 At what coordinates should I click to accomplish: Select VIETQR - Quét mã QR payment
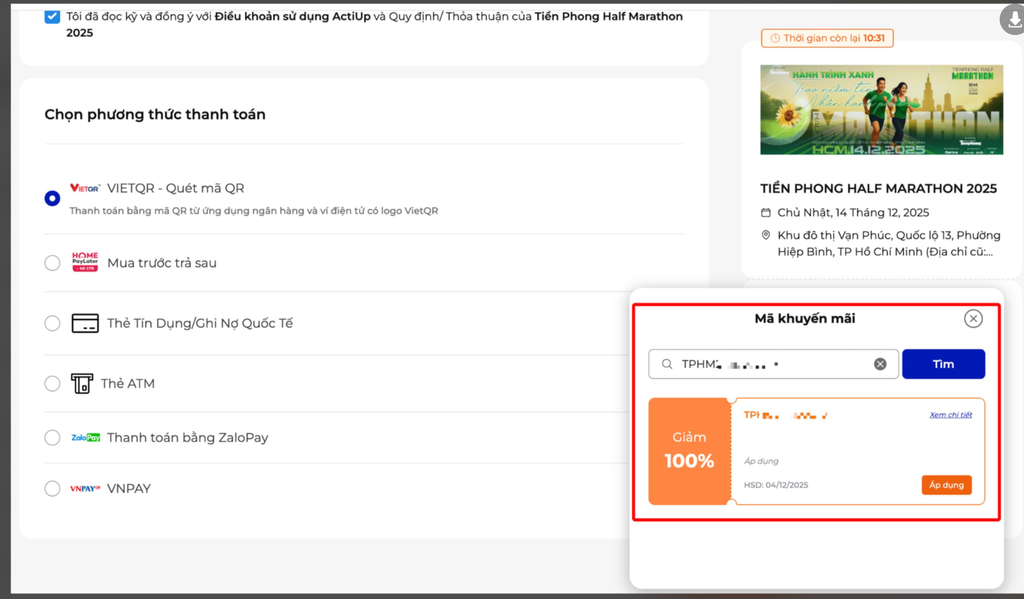(53, 198)
